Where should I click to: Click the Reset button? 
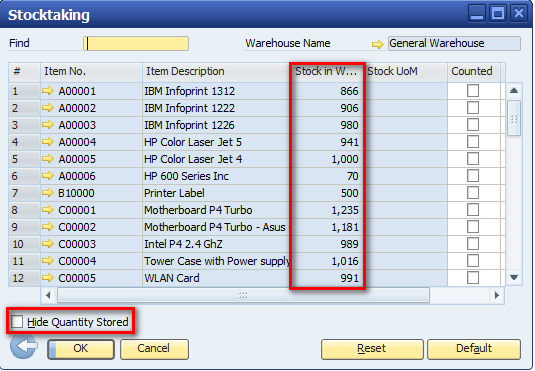[372, 349]
